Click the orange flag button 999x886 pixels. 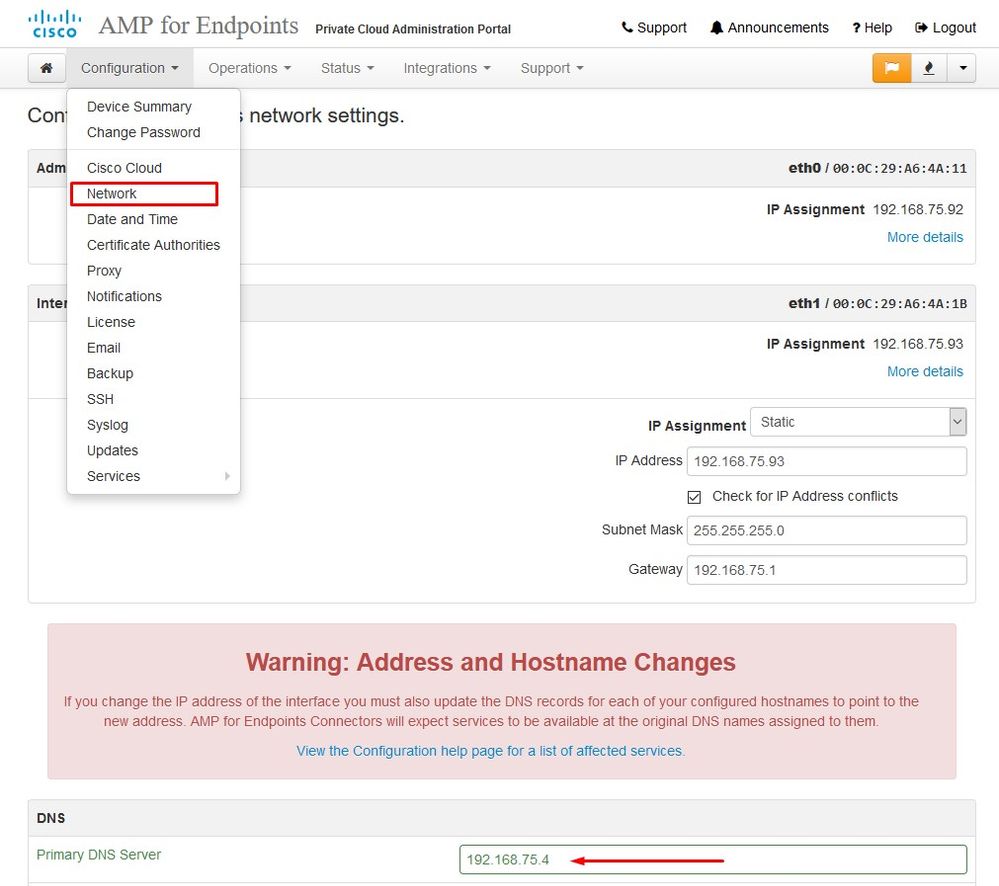(891, 68)
